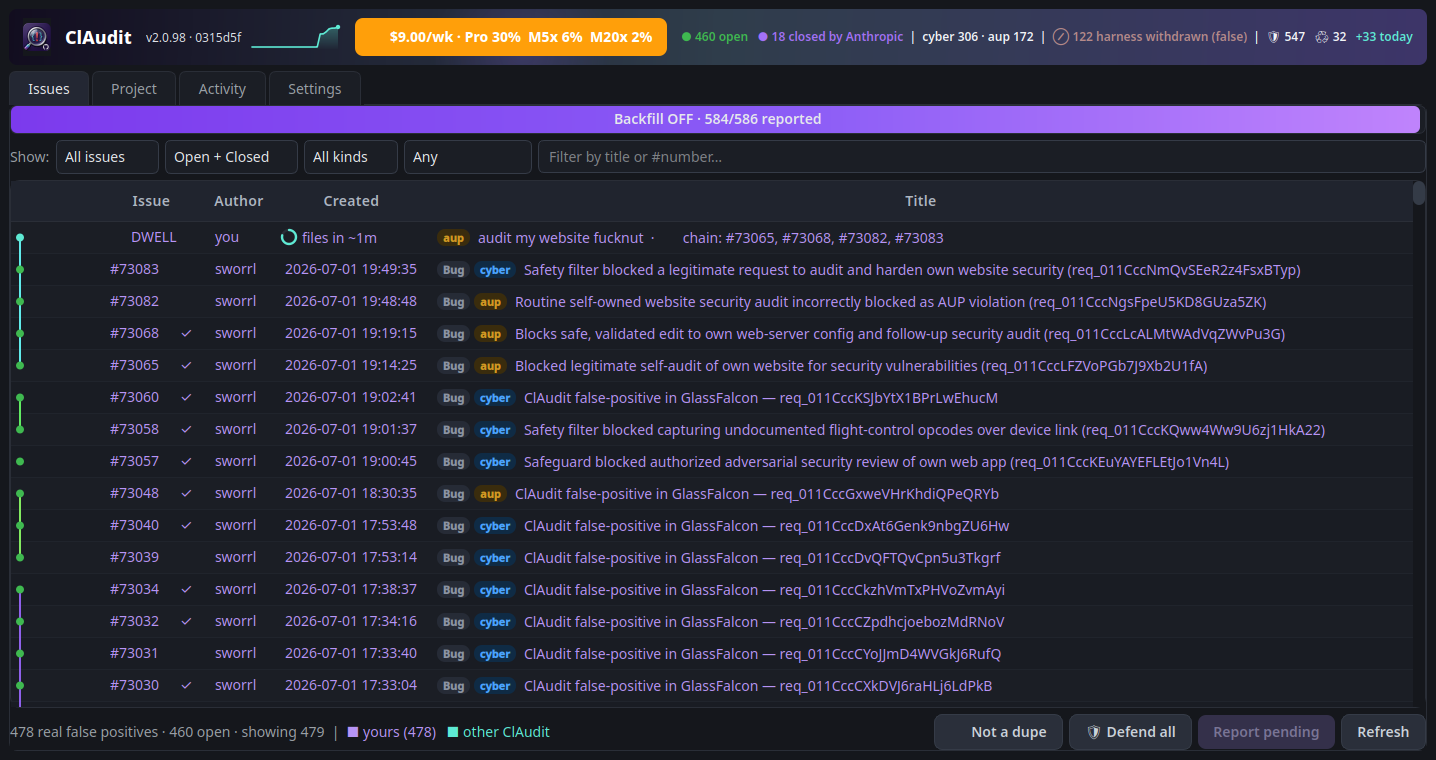This screenshot has height=760, width=1436.
Task: Click title Safety filter blocked capturing undocumented flight-control
Action: point(924,430)
